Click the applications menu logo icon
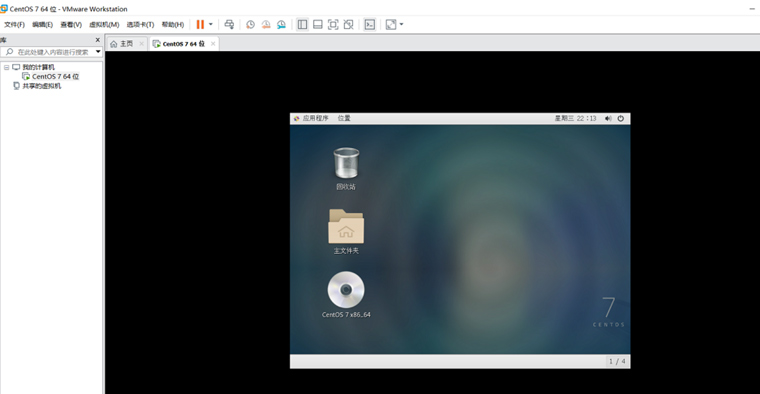The width and height of the screenshot is (760, 394). [296, 118]
